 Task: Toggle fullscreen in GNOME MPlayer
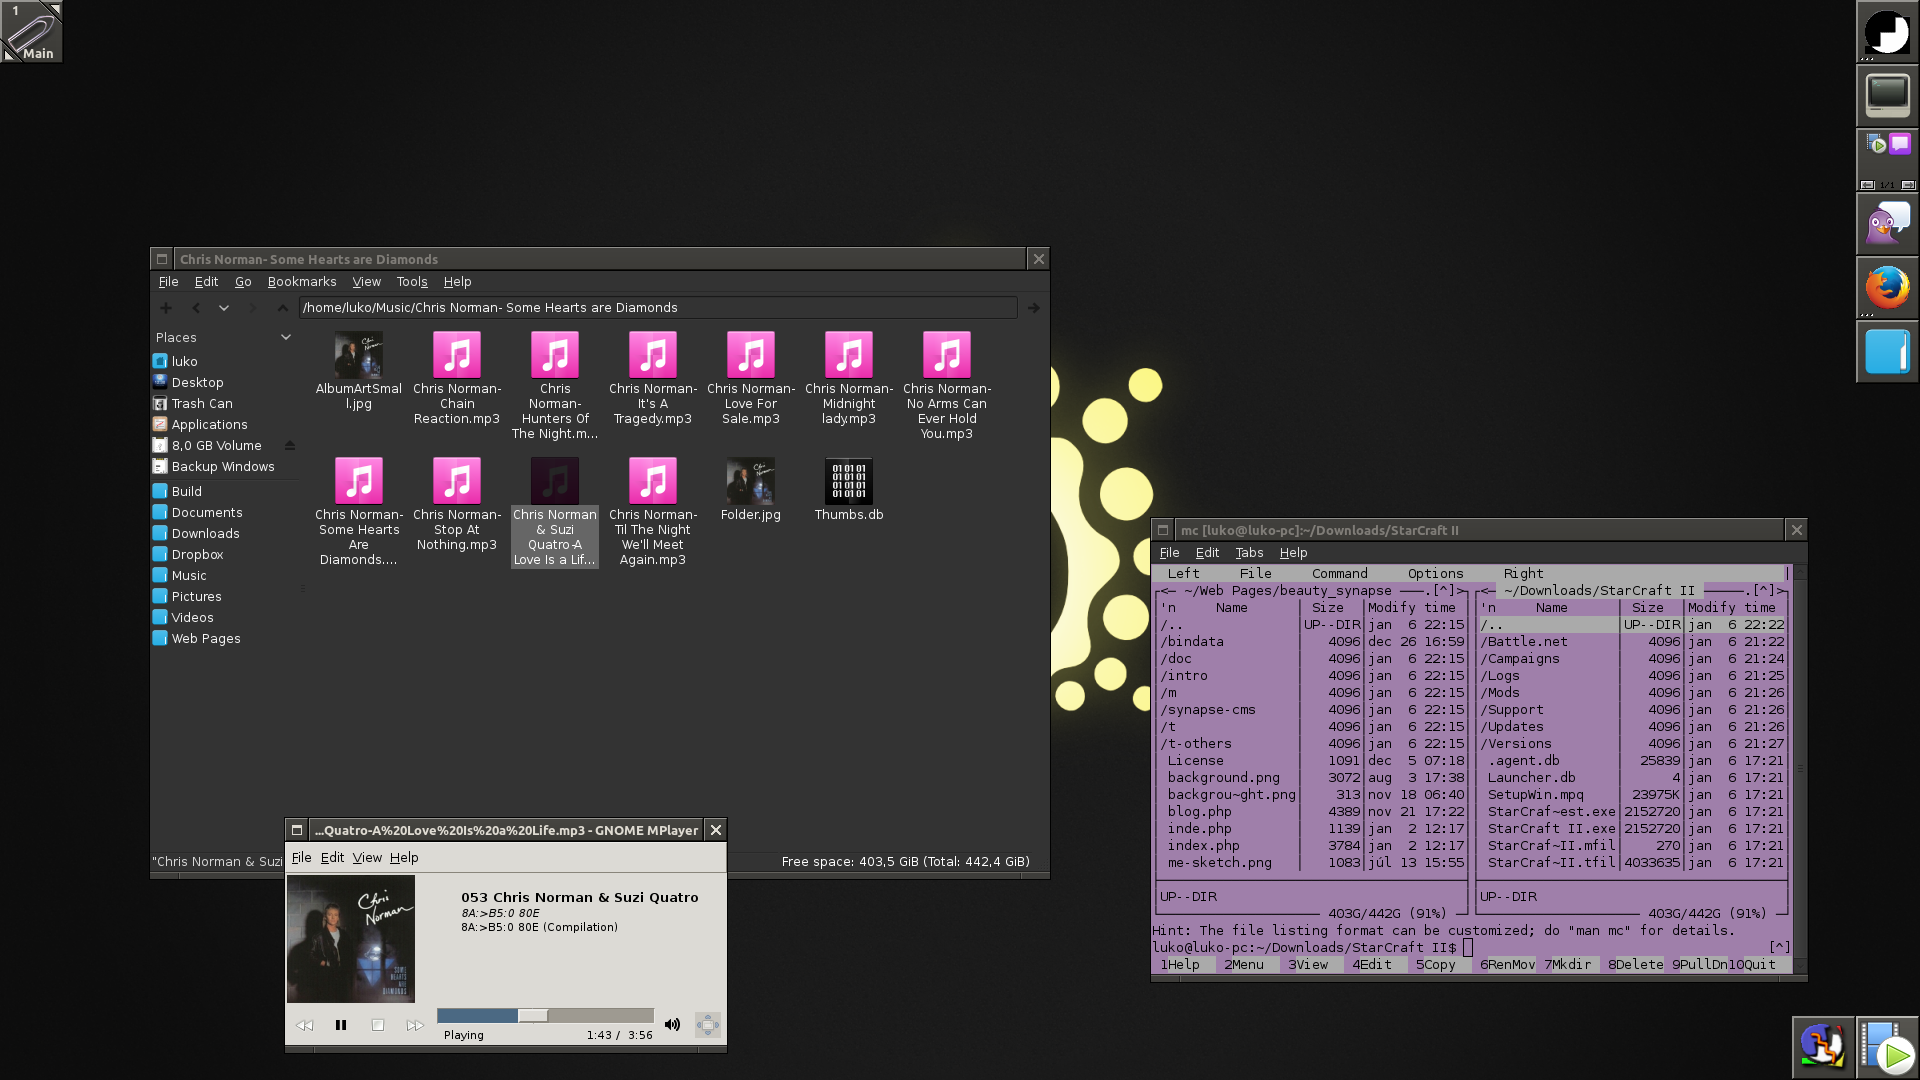pos(708,1025)
